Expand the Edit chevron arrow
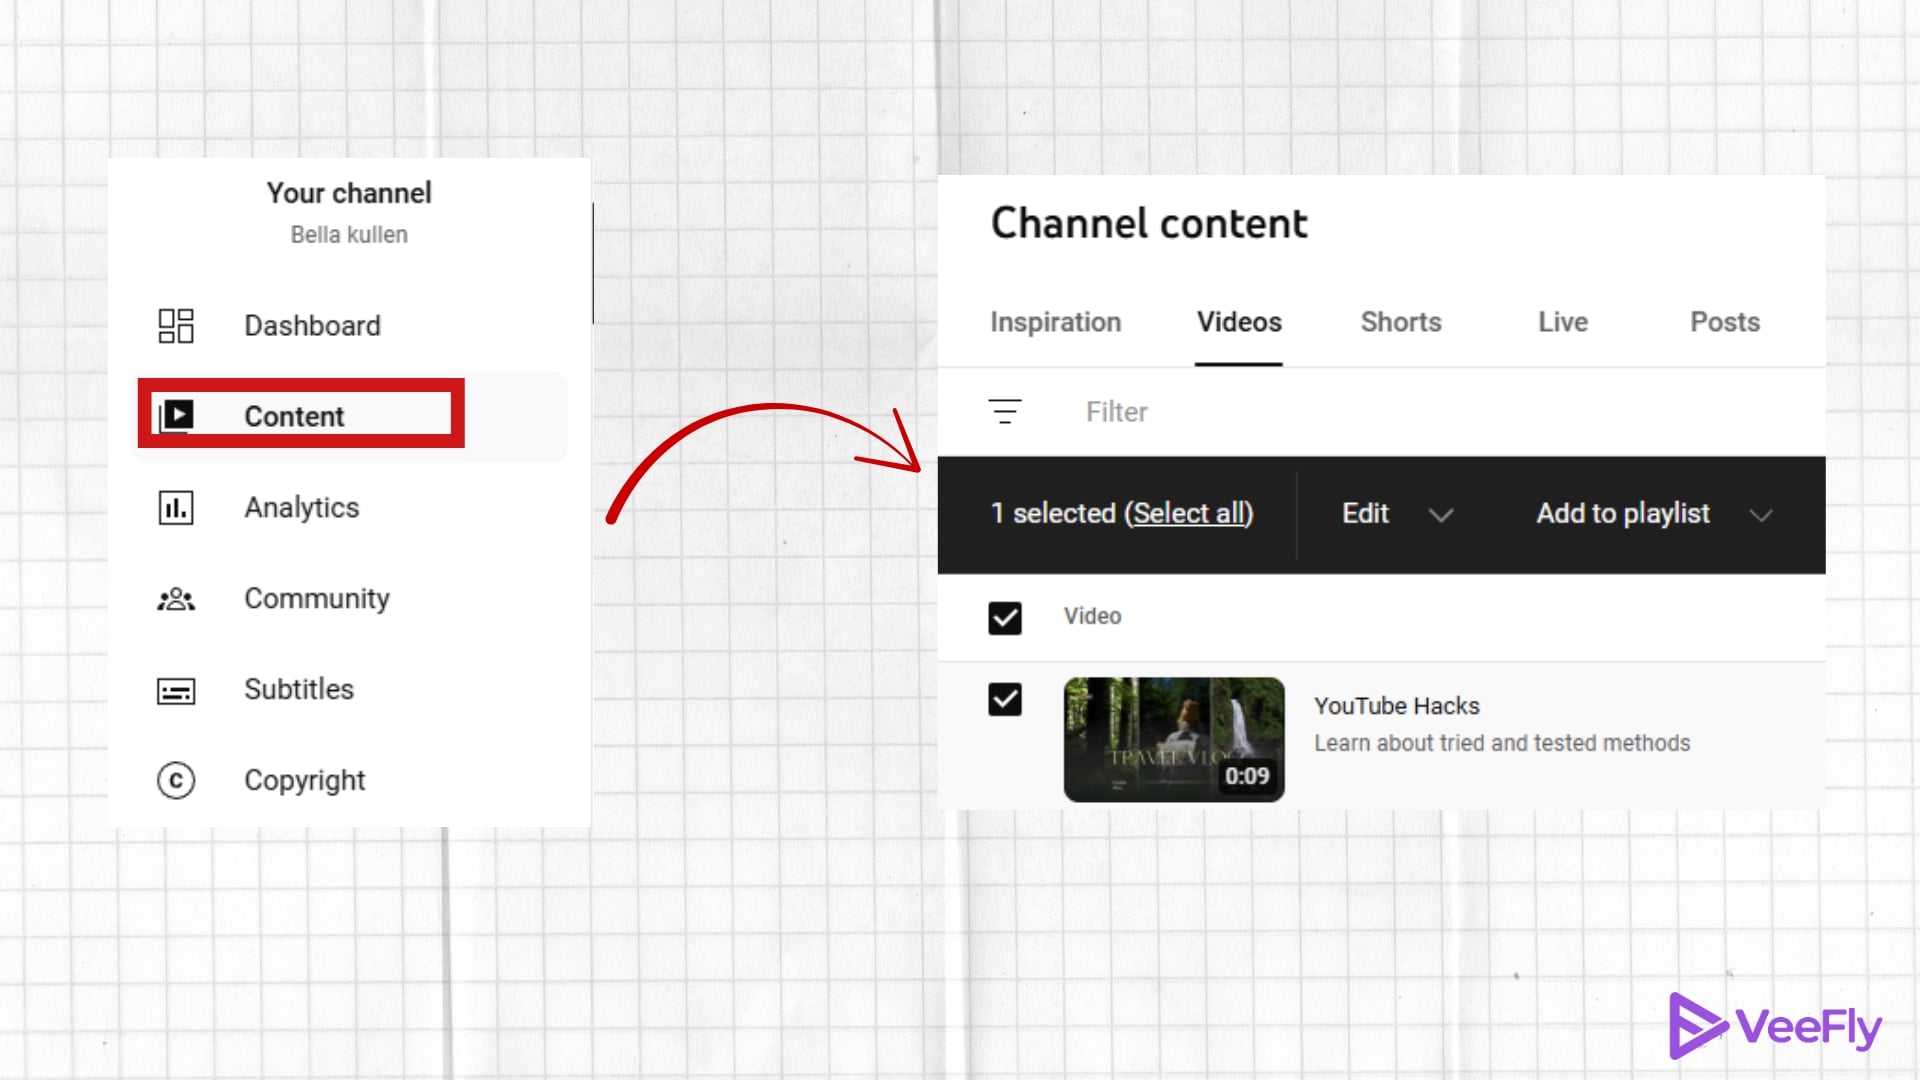1920x1080 pixels. [x=1442, y=515]
